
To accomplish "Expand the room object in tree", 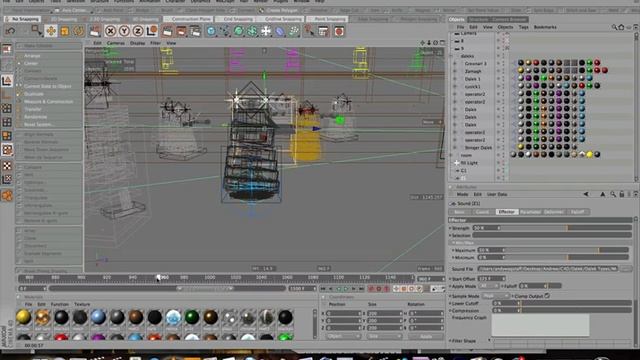I will (x=451, y=155).
